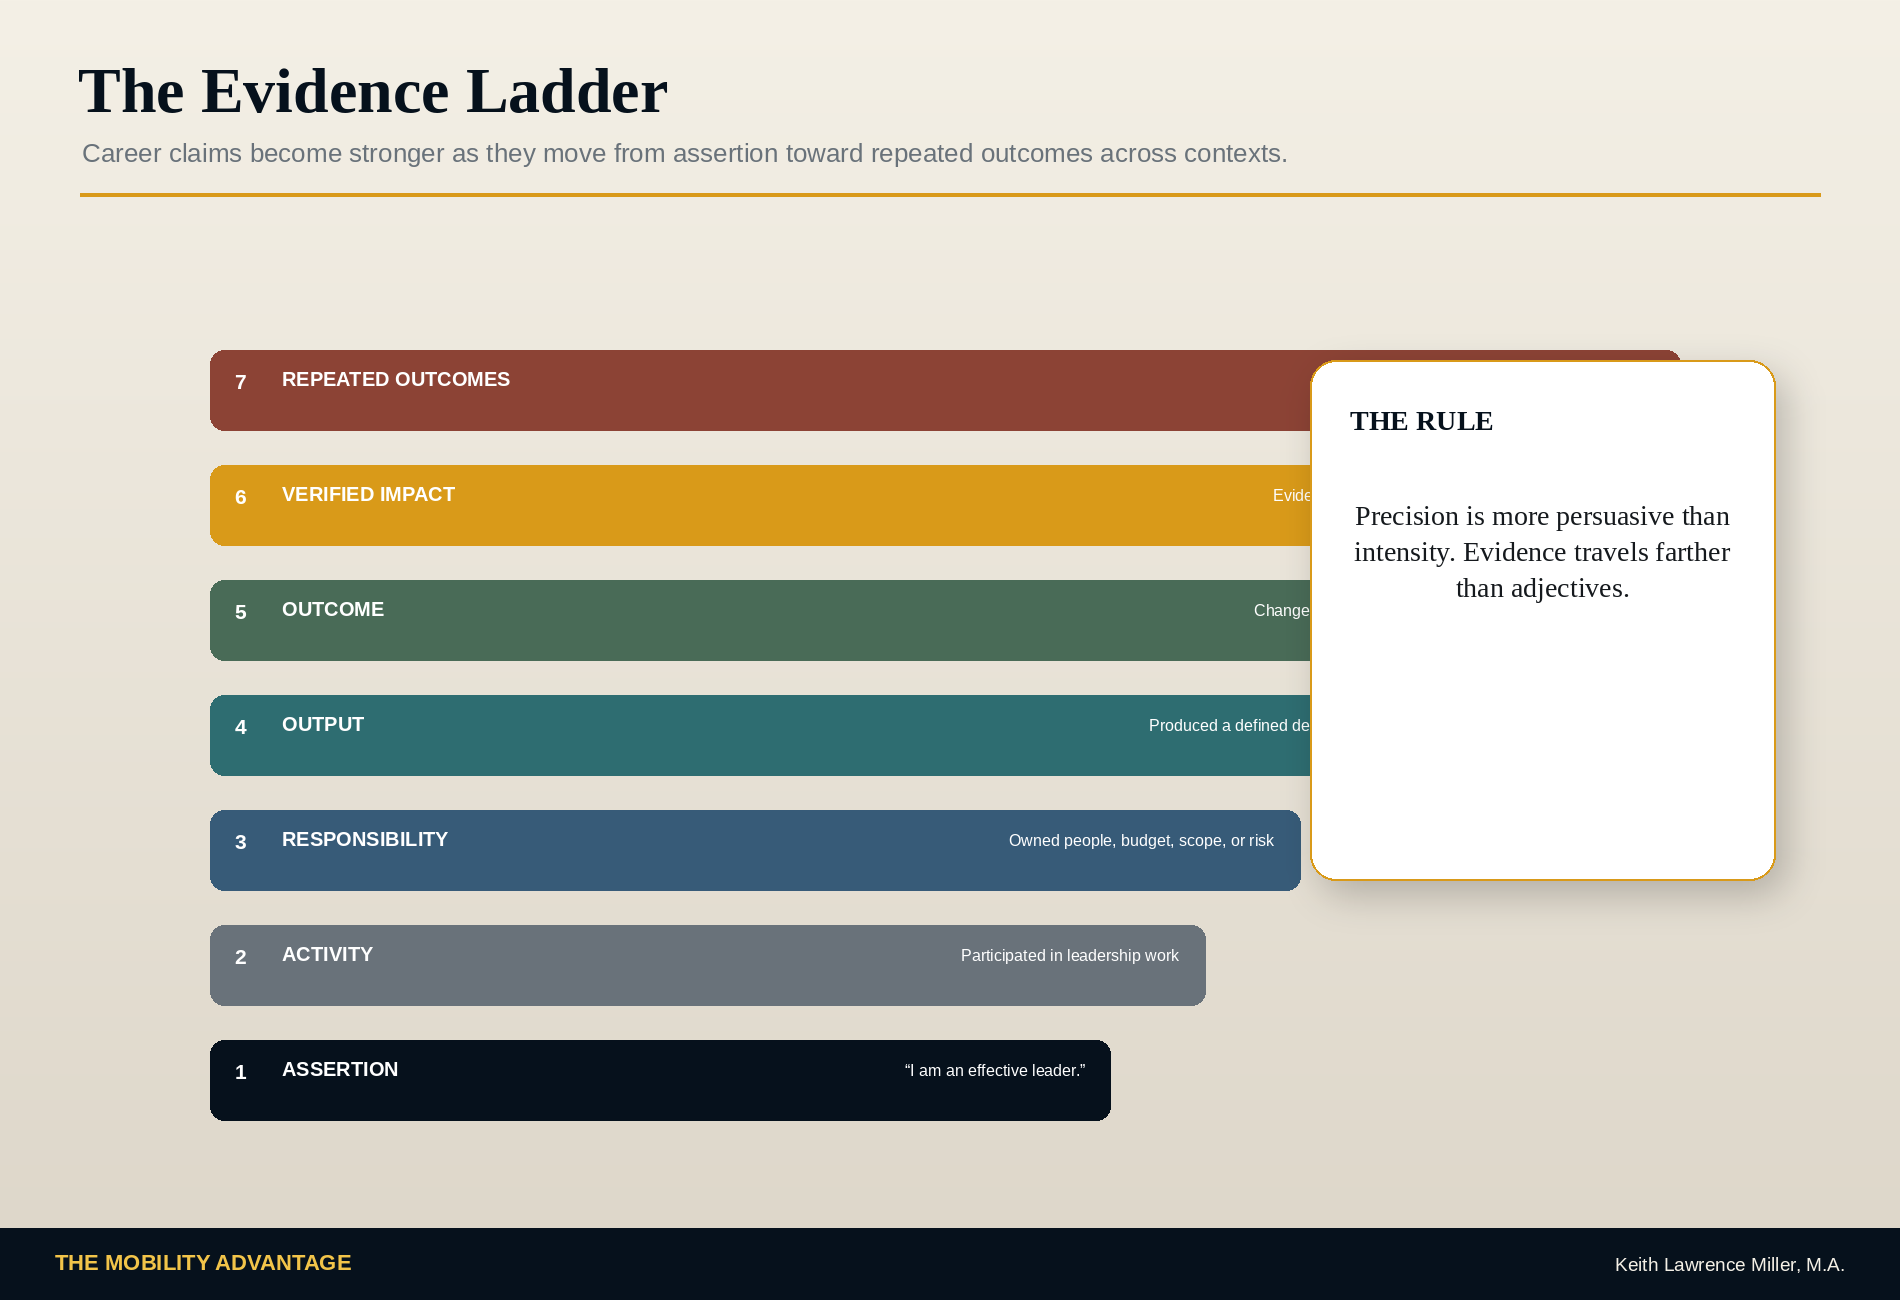Viewport: 1900px width, 1300px height.
Task: Click number 7 on the Repeated Outcomes rung
Action: coord(240,382)
